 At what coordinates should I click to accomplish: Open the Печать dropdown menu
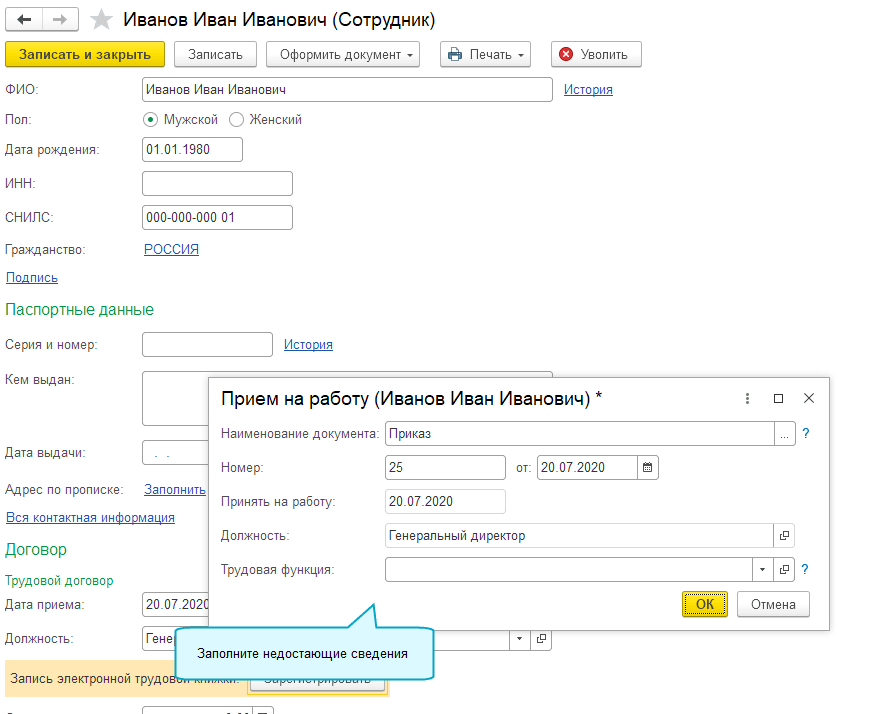485,54
